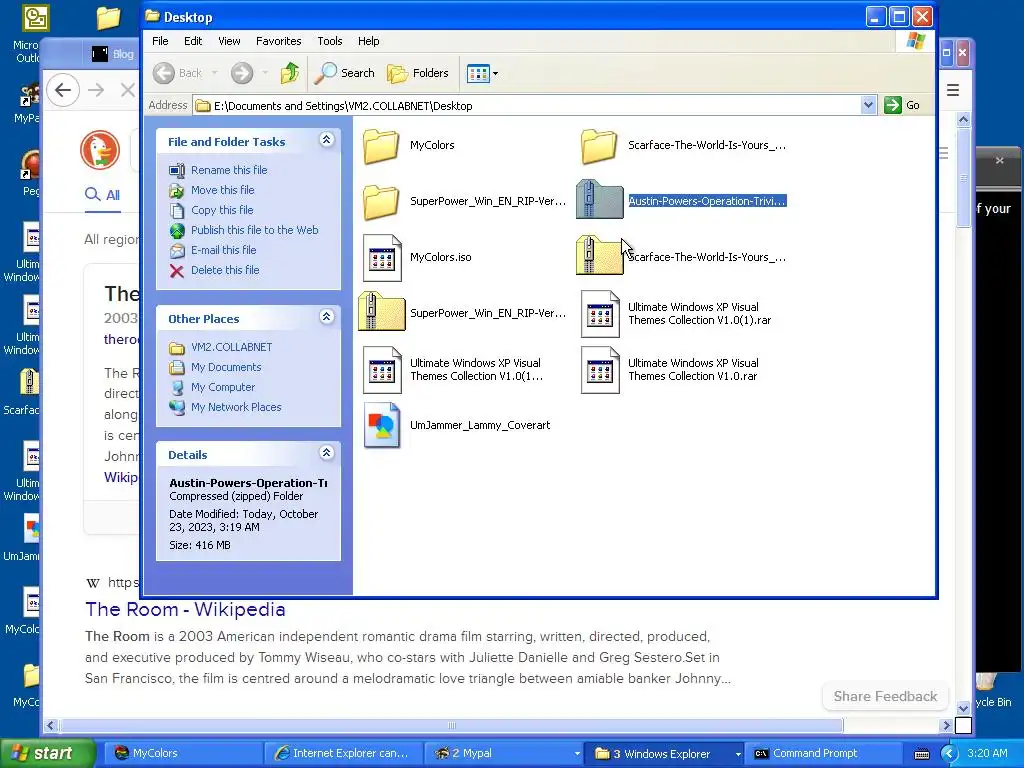Go to My Documents link
Viewport: 1024px width, 768px height.
tap(225, 367)
